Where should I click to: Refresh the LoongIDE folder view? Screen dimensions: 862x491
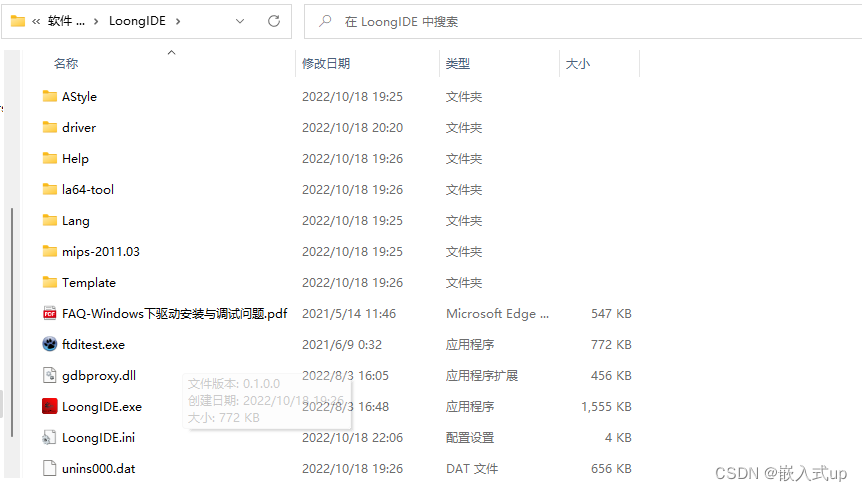pyautogui.click(x=274, y=21)
